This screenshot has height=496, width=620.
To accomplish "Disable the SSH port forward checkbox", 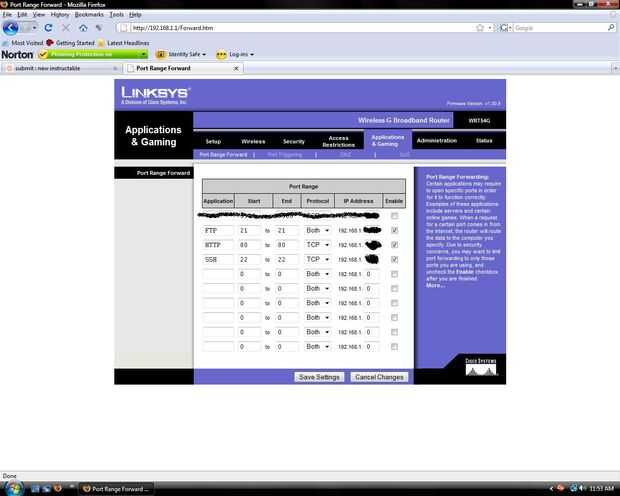I will pyautogui.click(x=394, y=259).
